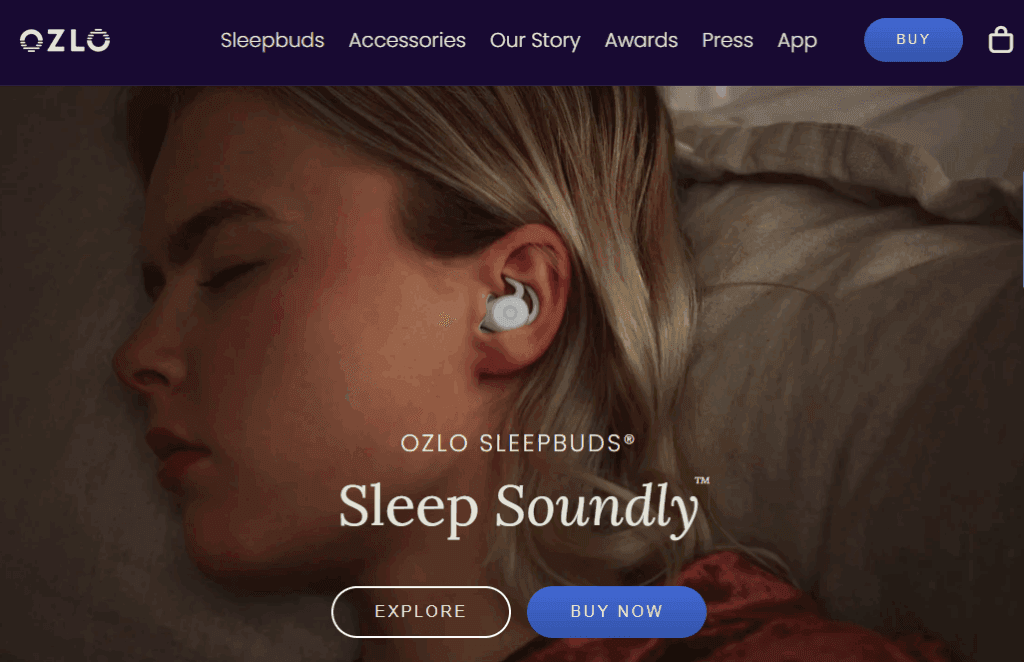
Task: Select the Awards navigation link
Action: [641, 40]
